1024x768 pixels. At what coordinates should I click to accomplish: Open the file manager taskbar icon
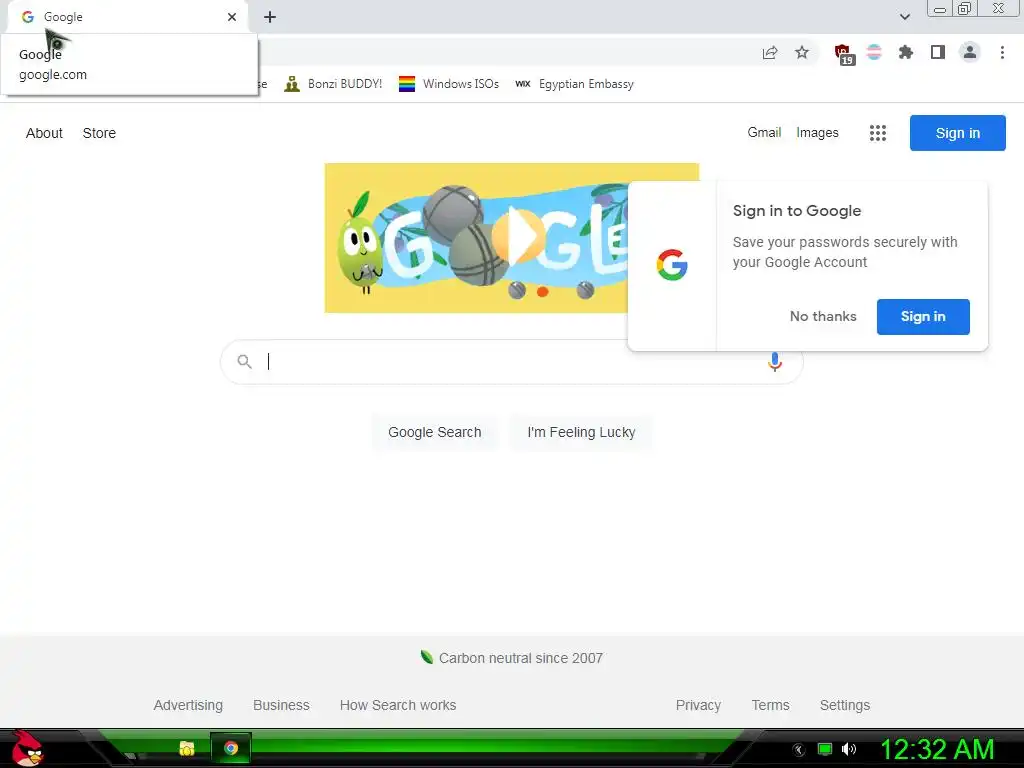point(187,748)
